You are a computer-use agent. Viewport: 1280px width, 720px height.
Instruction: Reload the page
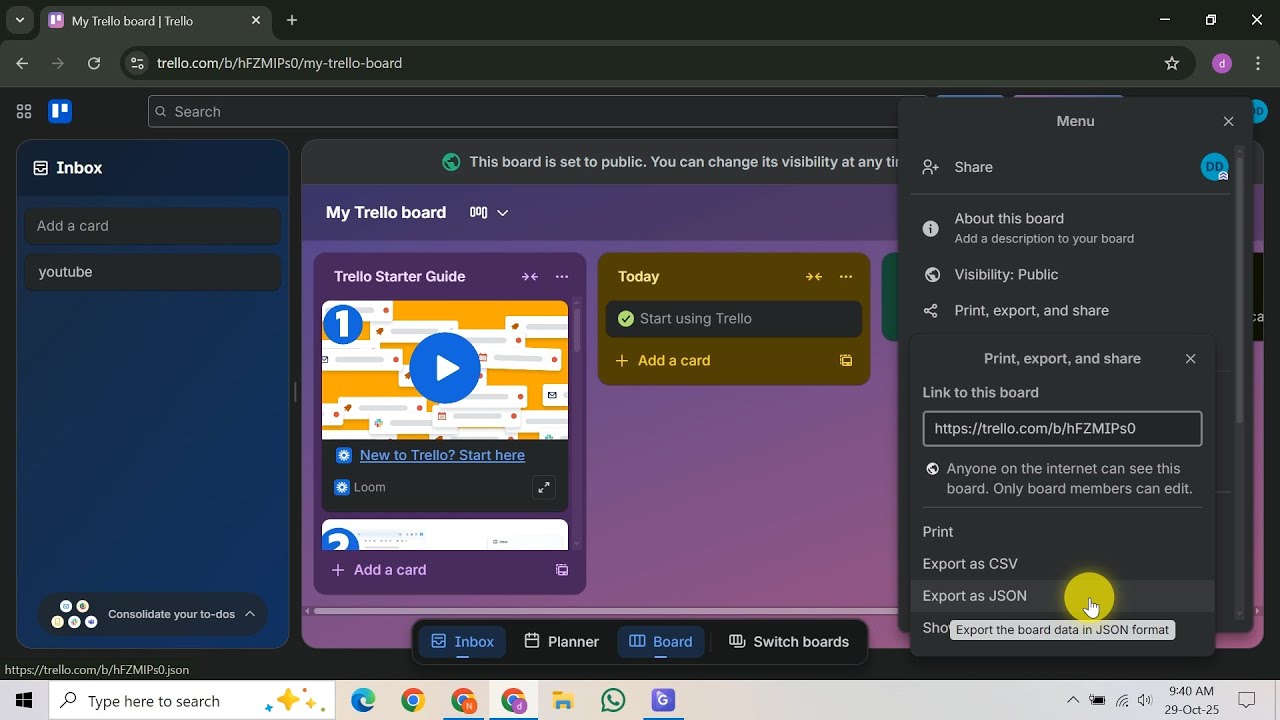(x=94, y=63)
